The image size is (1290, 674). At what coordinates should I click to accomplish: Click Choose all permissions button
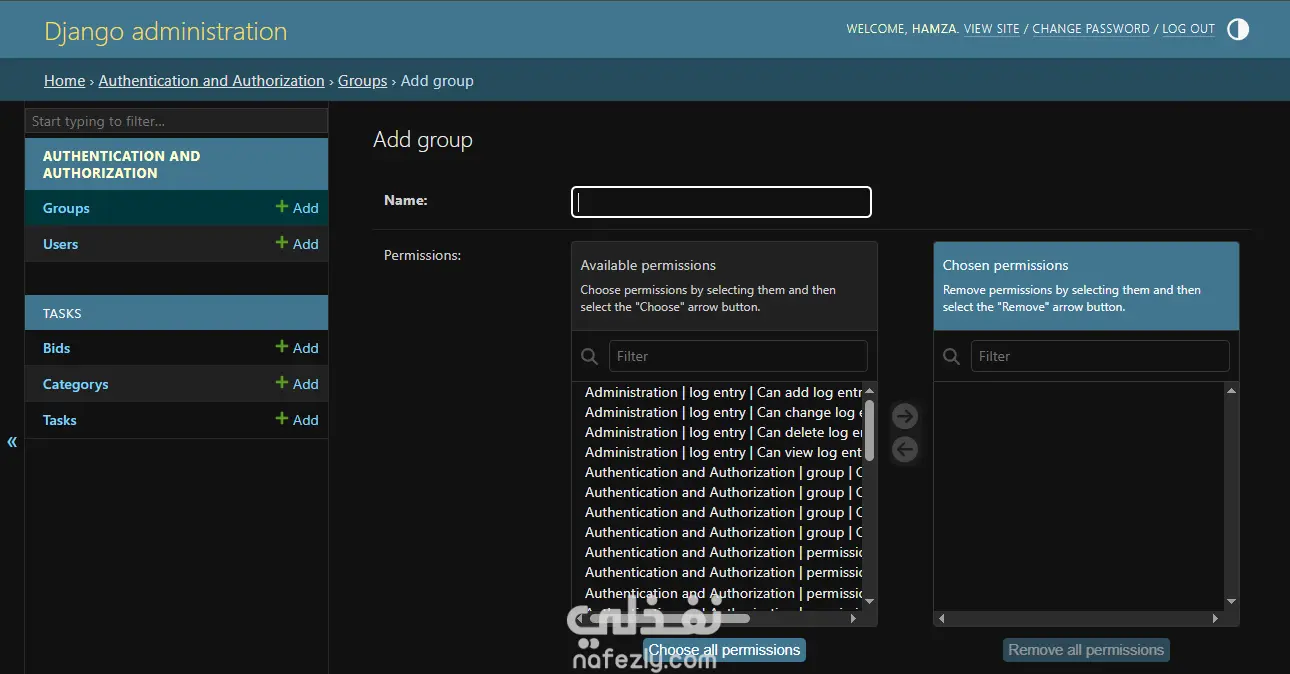coord(724,650)
